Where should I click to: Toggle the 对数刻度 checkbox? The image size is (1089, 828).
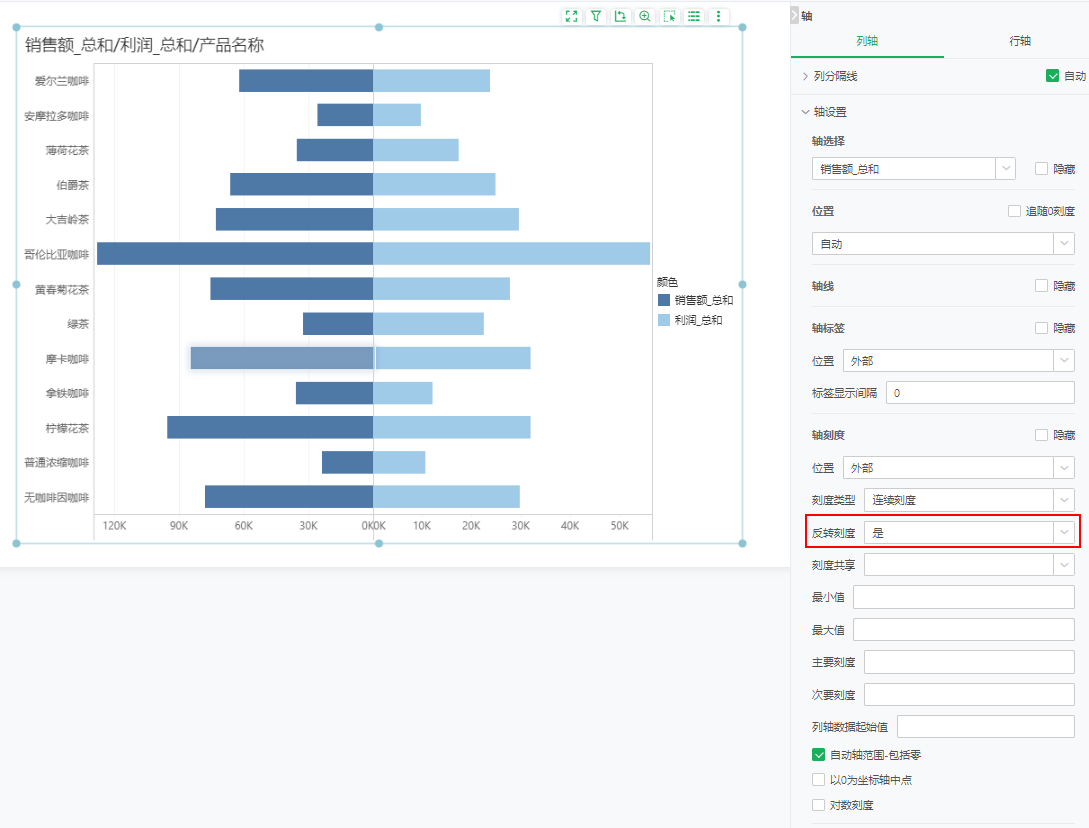tap(819, 805)
